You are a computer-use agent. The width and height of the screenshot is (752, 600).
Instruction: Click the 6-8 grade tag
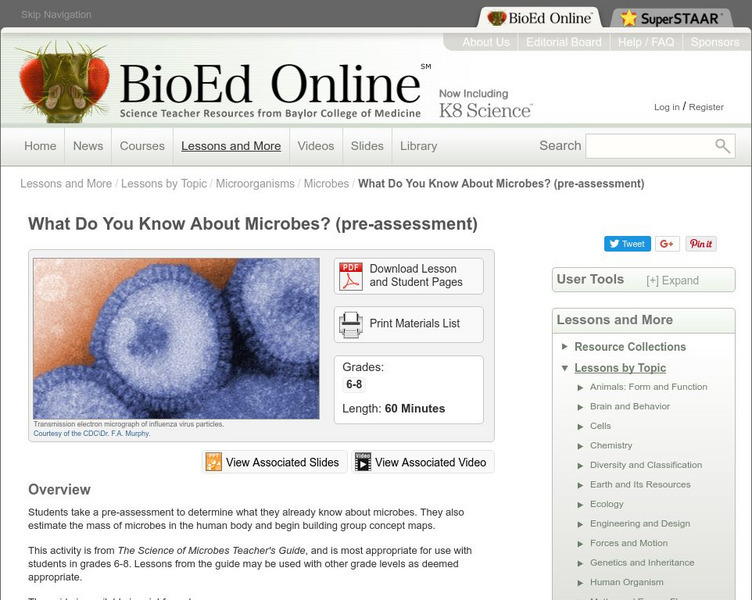(x=354, y=384)
